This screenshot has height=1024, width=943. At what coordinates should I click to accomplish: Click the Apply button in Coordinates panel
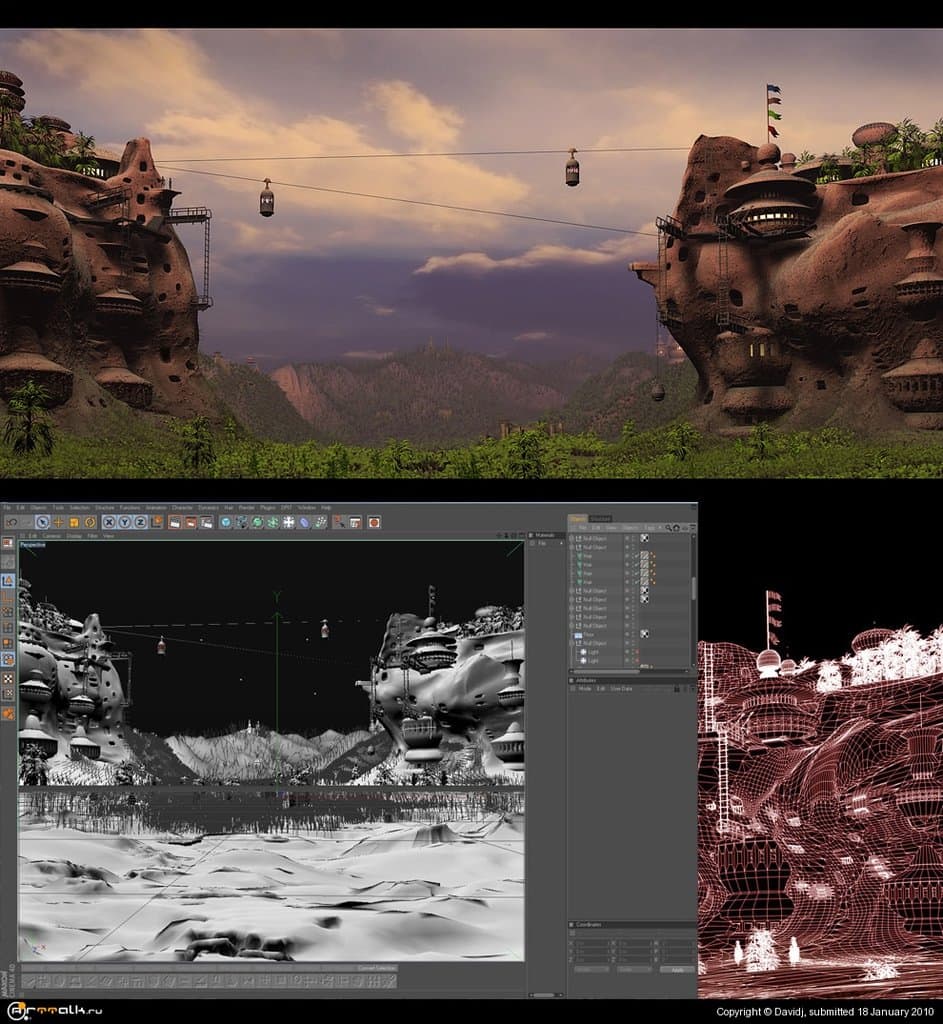coord(677,969)
